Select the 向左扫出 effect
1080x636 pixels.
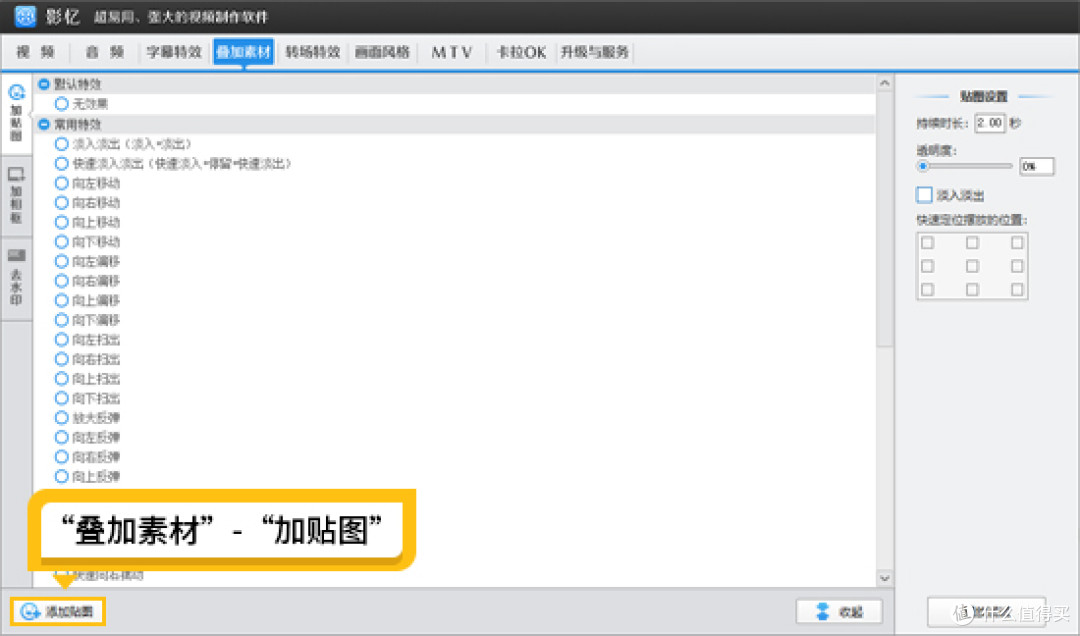pyautogui.click(x=61, y=340)
